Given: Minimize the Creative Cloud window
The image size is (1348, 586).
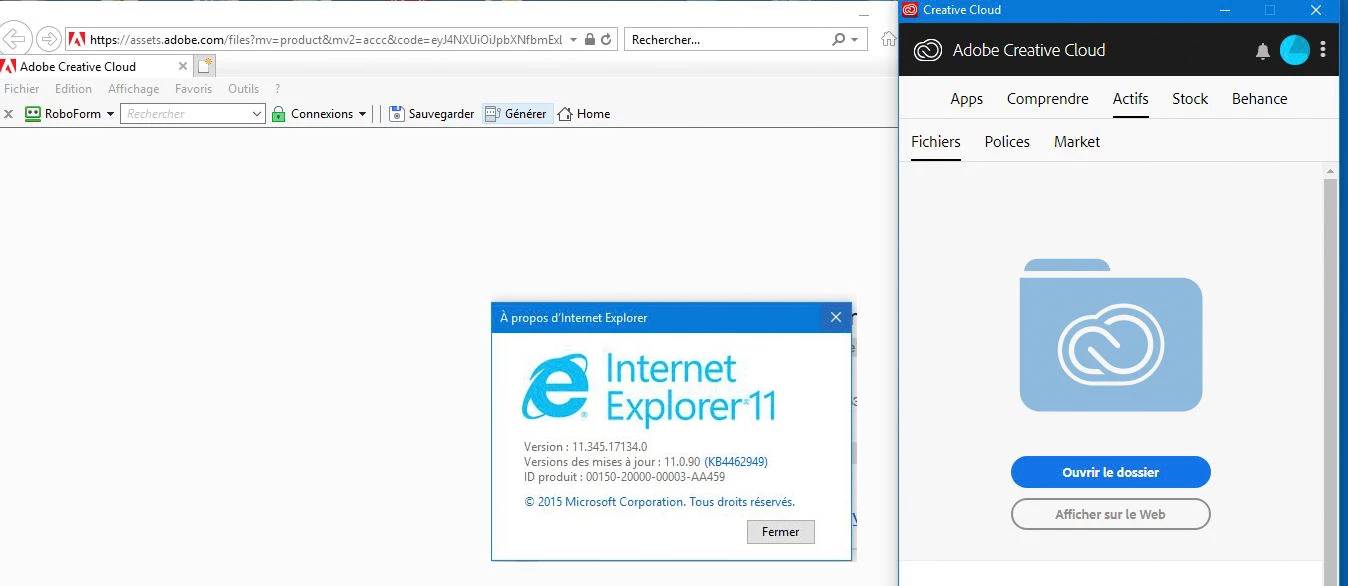Looking at the screenshot, I should pos(1224,10).
